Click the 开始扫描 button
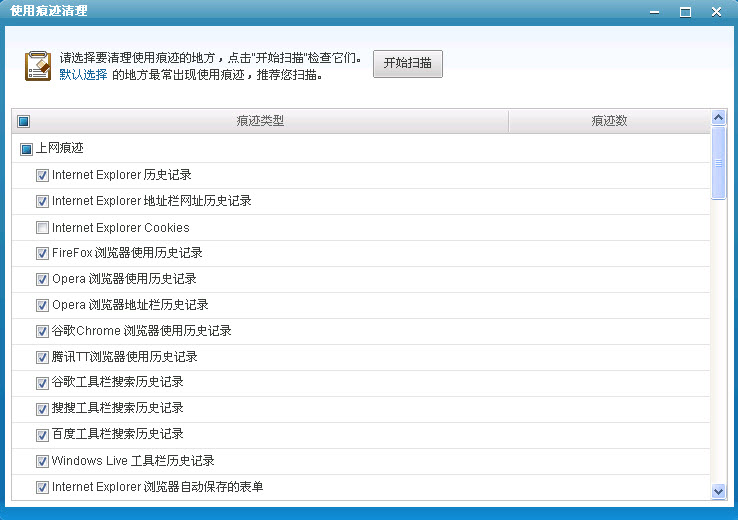The width and height of the screenshot is (738, 520). [407, 63]
